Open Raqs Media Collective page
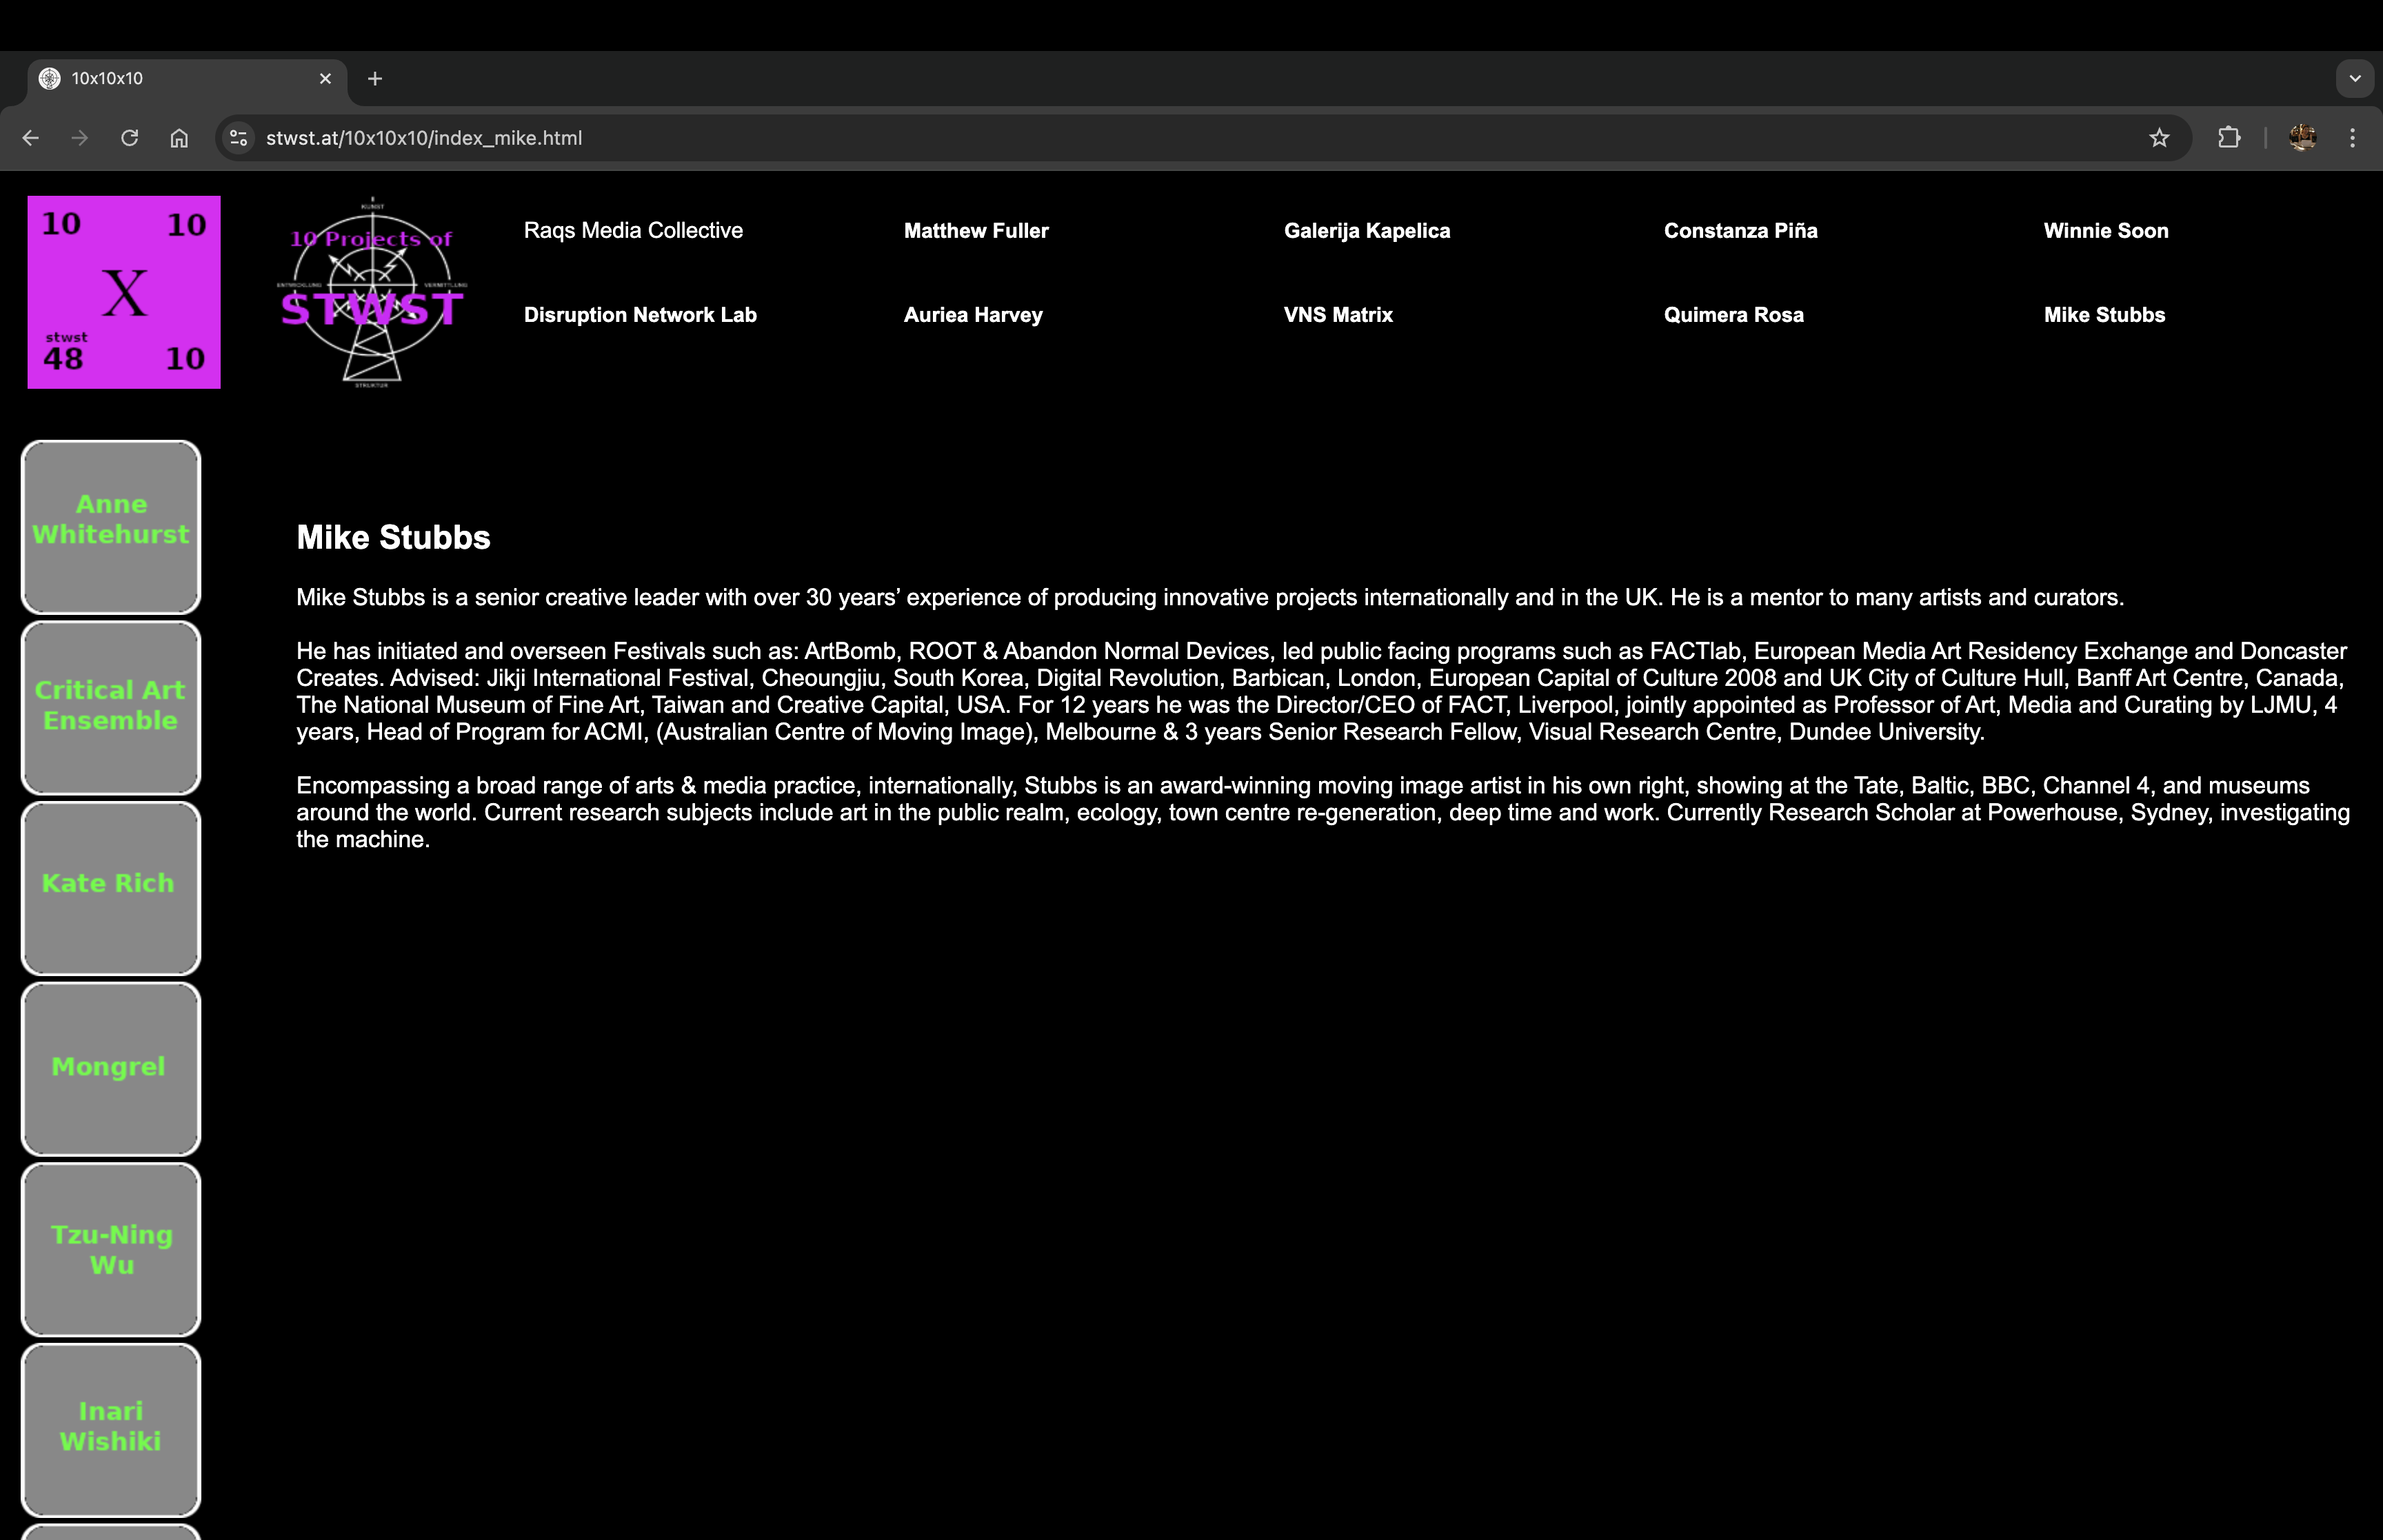Screen dimensions: 2383x1540 (633, 231)
